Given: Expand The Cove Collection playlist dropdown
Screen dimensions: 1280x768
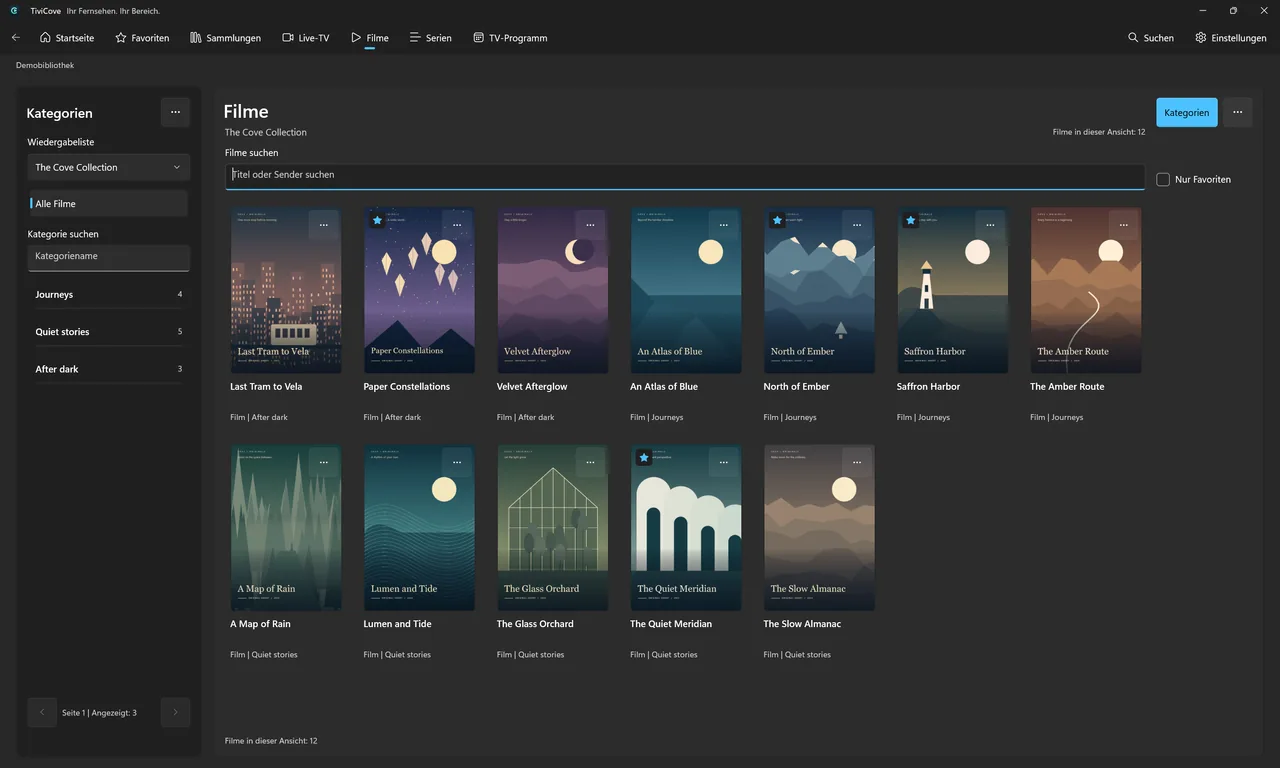Looking at the screenshot, I should tap(108, 167).
